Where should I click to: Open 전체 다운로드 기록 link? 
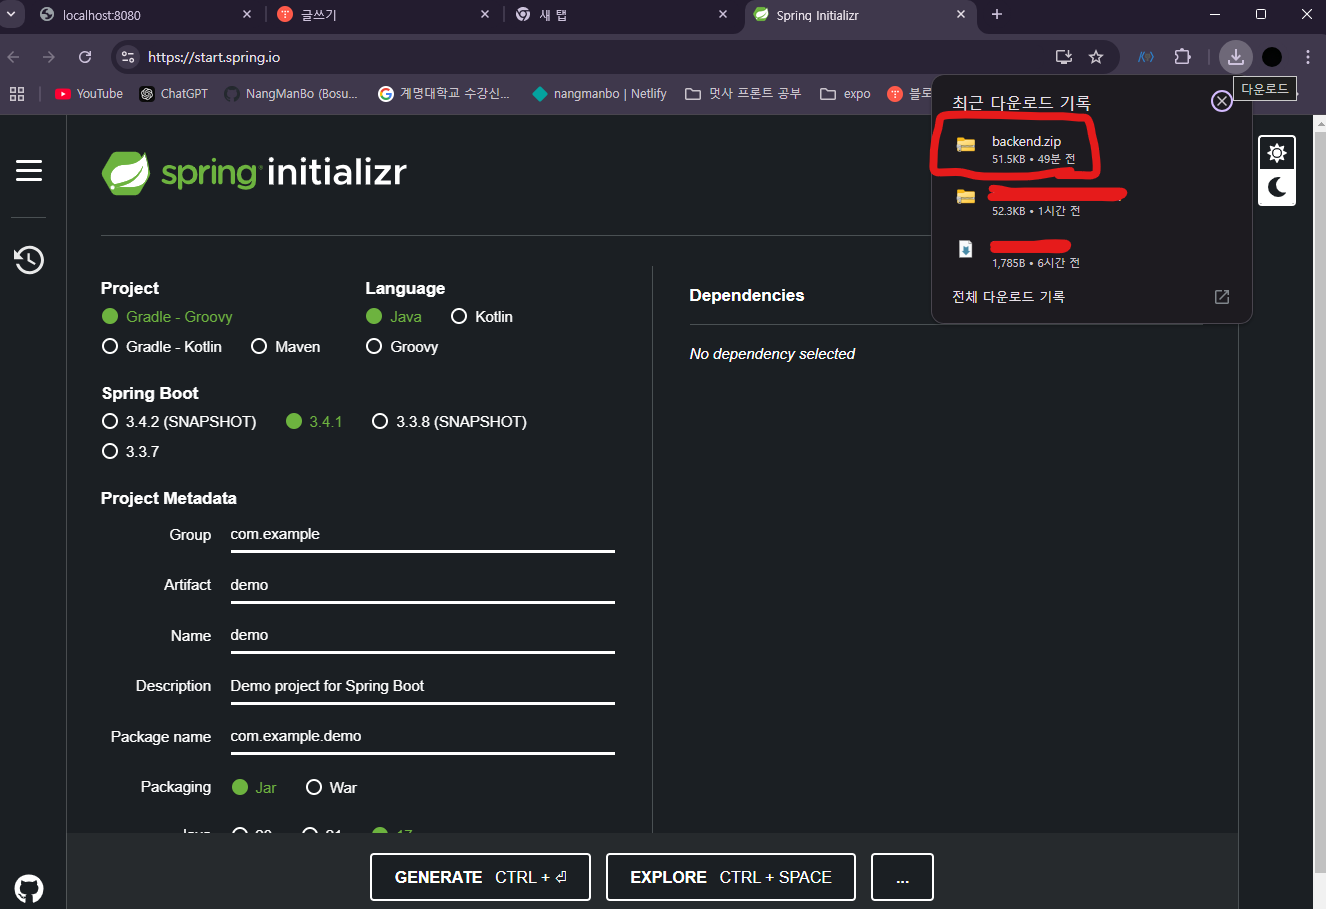tap(1008, 297)
